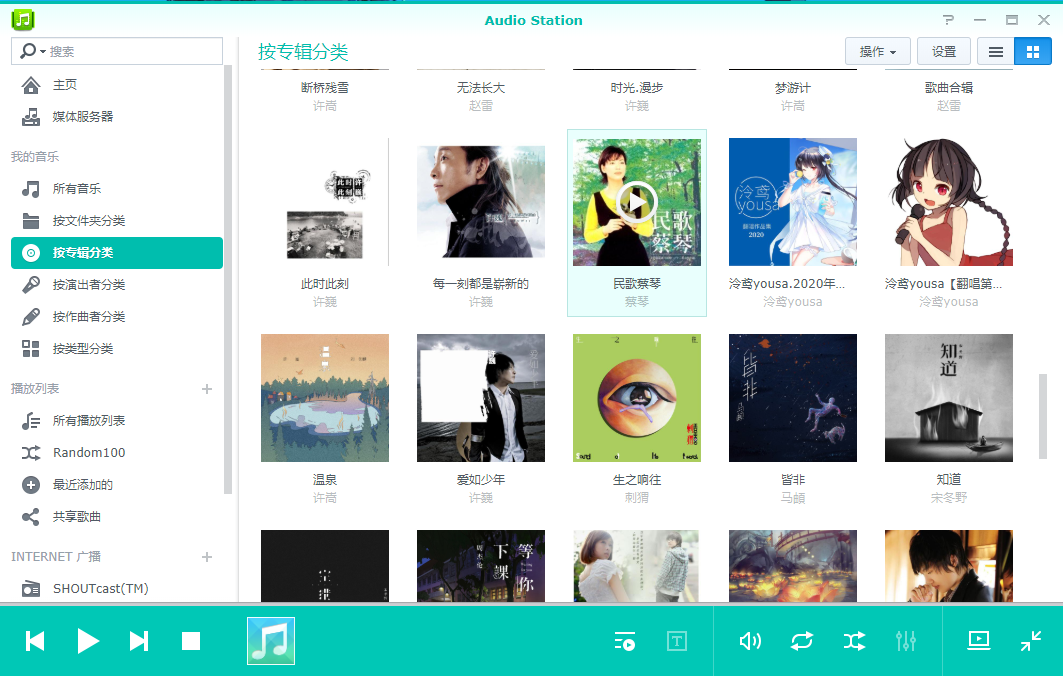The height and width of the screenshot is (676, 1063).
Task: Click the Audio Station app logo
Action: (23, 20)
